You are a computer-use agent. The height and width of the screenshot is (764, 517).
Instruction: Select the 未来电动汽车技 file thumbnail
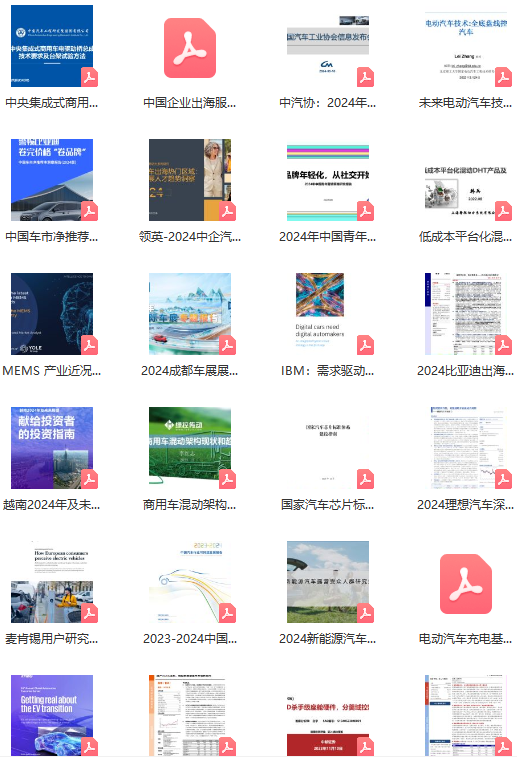point(466,46)
